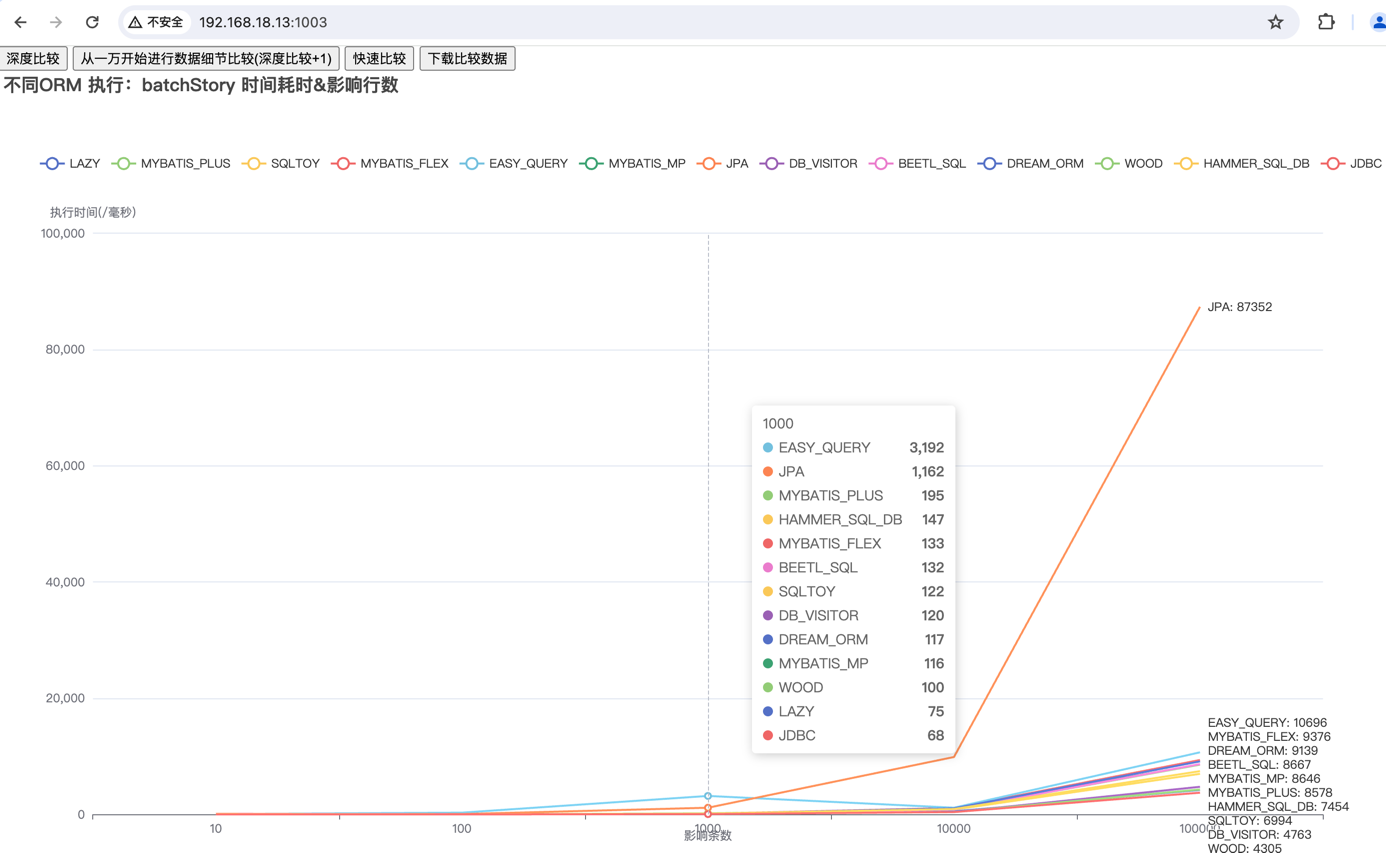Image resolution: width=1386 pixels, height=853 pixels.
Task: Toggle the HAMMER_SQL_DB legend item
Action: point(1242,163)
